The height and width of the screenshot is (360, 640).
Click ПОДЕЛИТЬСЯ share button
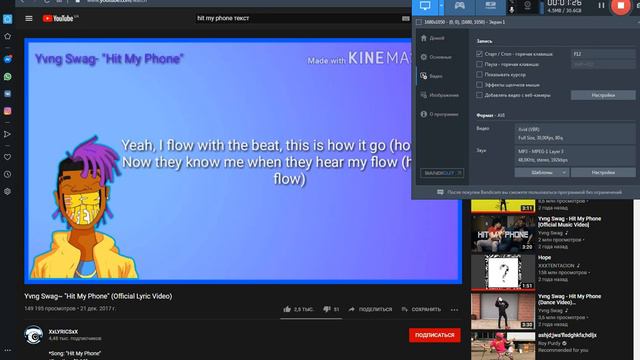(370, 309)
